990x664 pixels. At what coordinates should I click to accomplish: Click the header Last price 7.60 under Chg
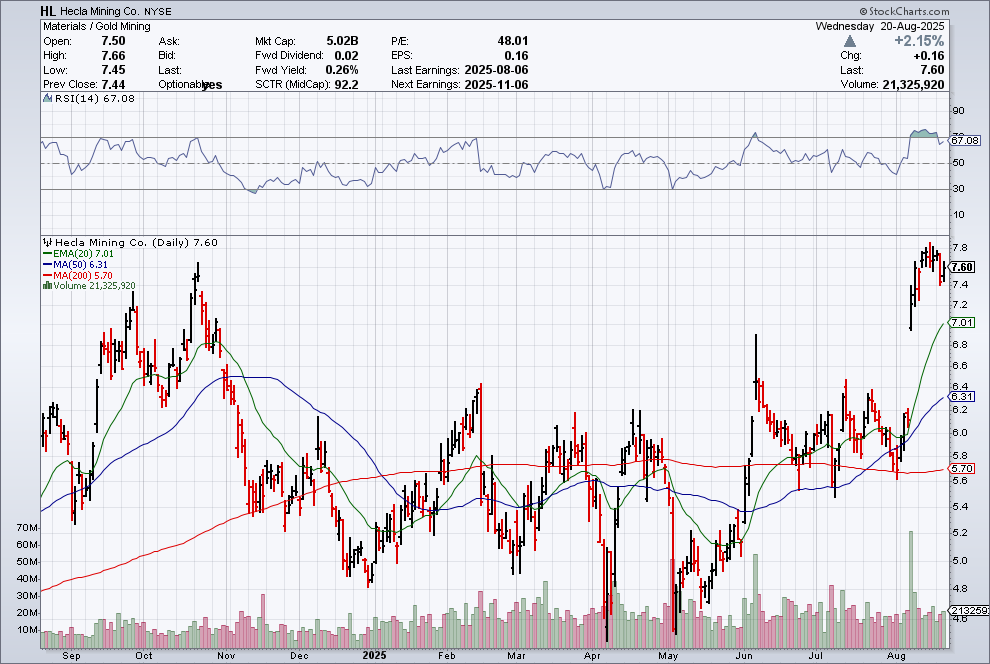tap(933, 70)
